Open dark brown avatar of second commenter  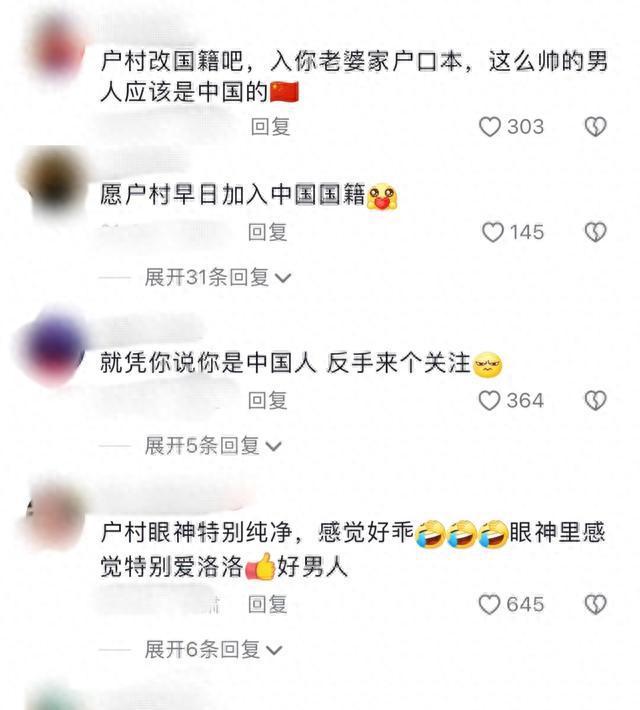(55, 183)
